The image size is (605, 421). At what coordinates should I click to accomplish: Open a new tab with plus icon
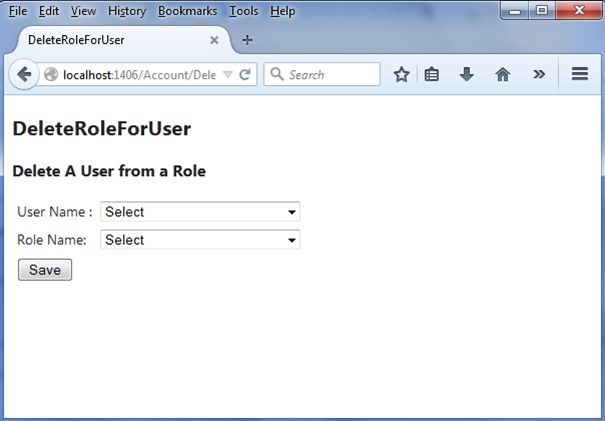247,40
